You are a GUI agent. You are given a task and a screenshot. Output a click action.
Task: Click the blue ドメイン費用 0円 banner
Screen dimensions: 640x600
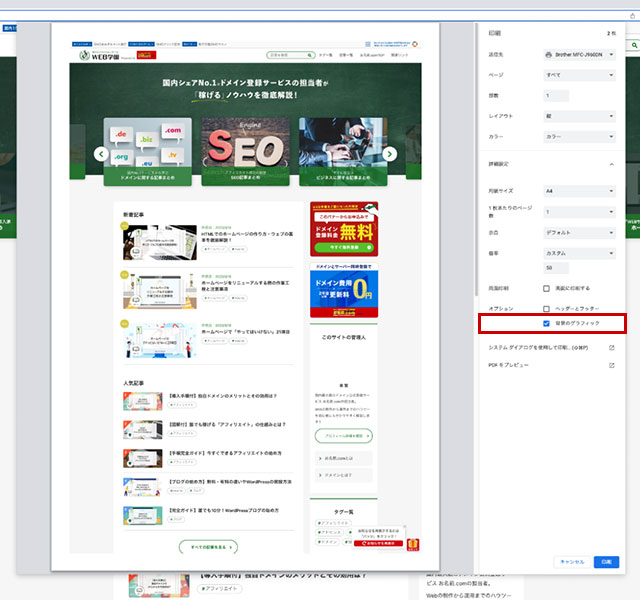point(344,290)
